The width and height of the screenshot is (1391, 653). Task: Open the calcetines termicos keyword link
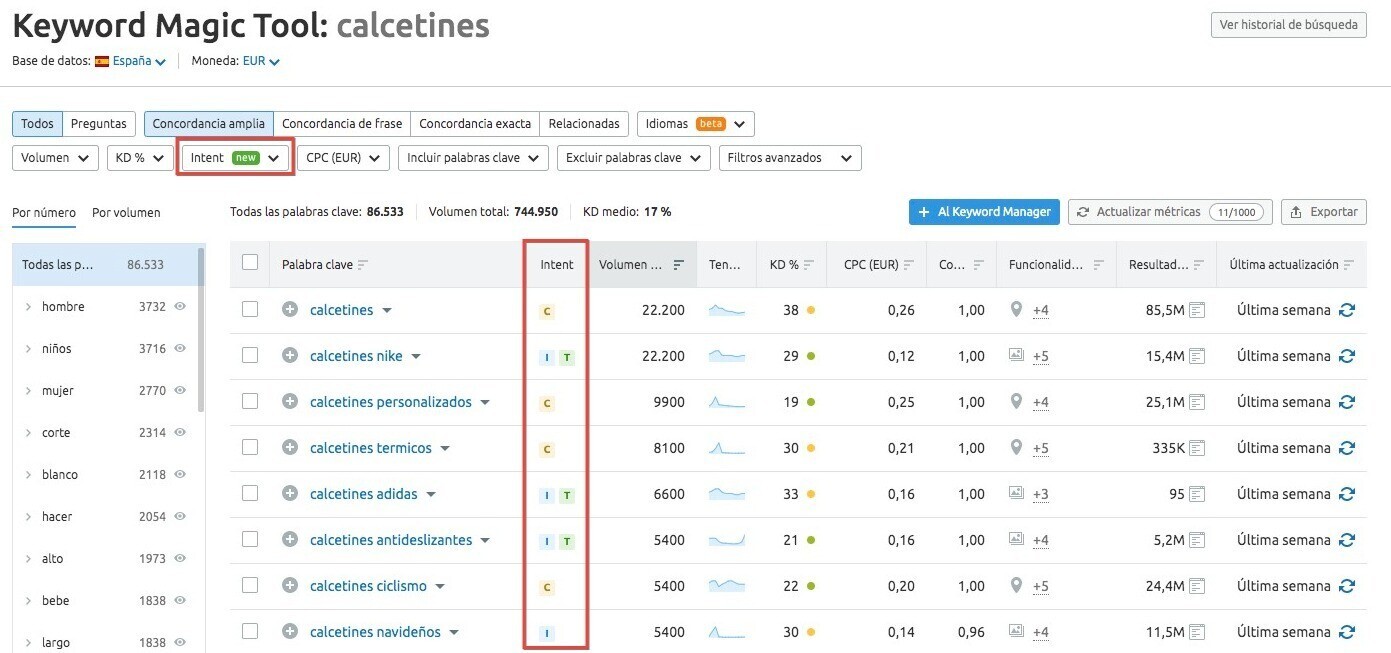pyautogui.click(x=370, y=448)
